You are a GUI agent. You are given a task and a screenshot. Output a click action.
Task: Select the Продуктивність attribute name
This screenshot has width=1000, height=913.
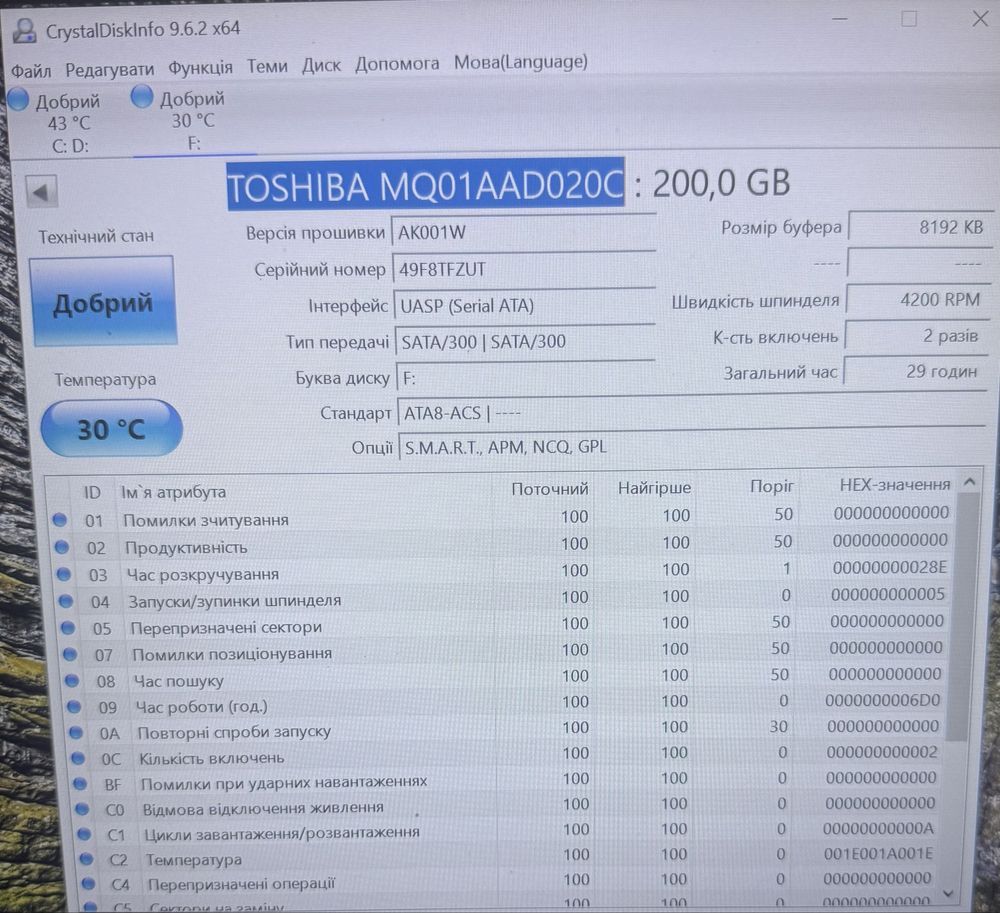(186, 548)
